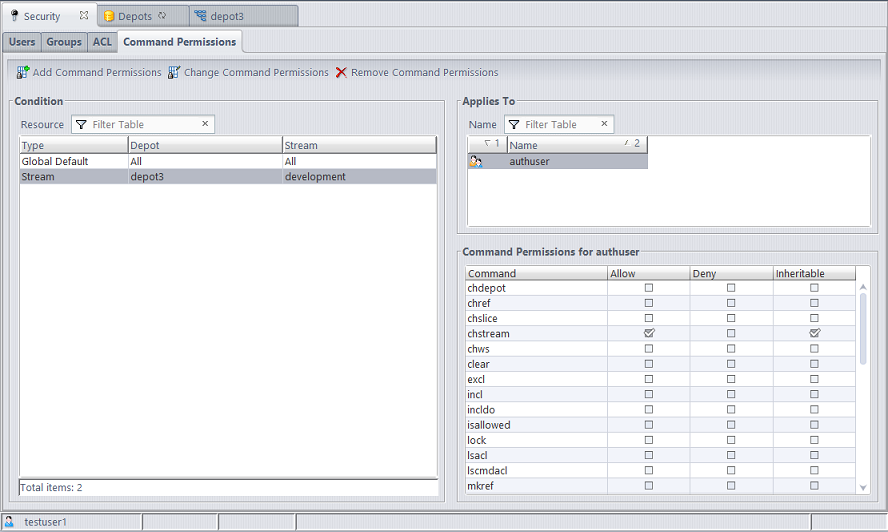Sort by the Command column header
The width and height of the screenshot is (888, 532).
click(536, 273)
